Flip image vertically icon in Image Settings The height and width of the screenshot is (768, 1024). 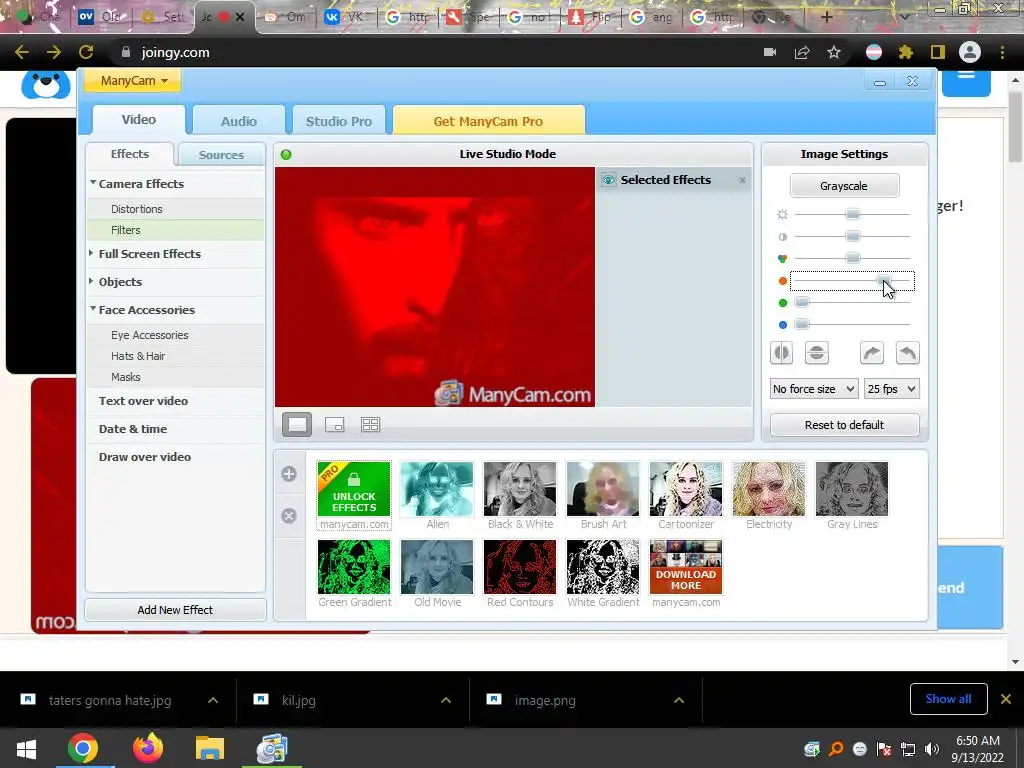[816, 353]
